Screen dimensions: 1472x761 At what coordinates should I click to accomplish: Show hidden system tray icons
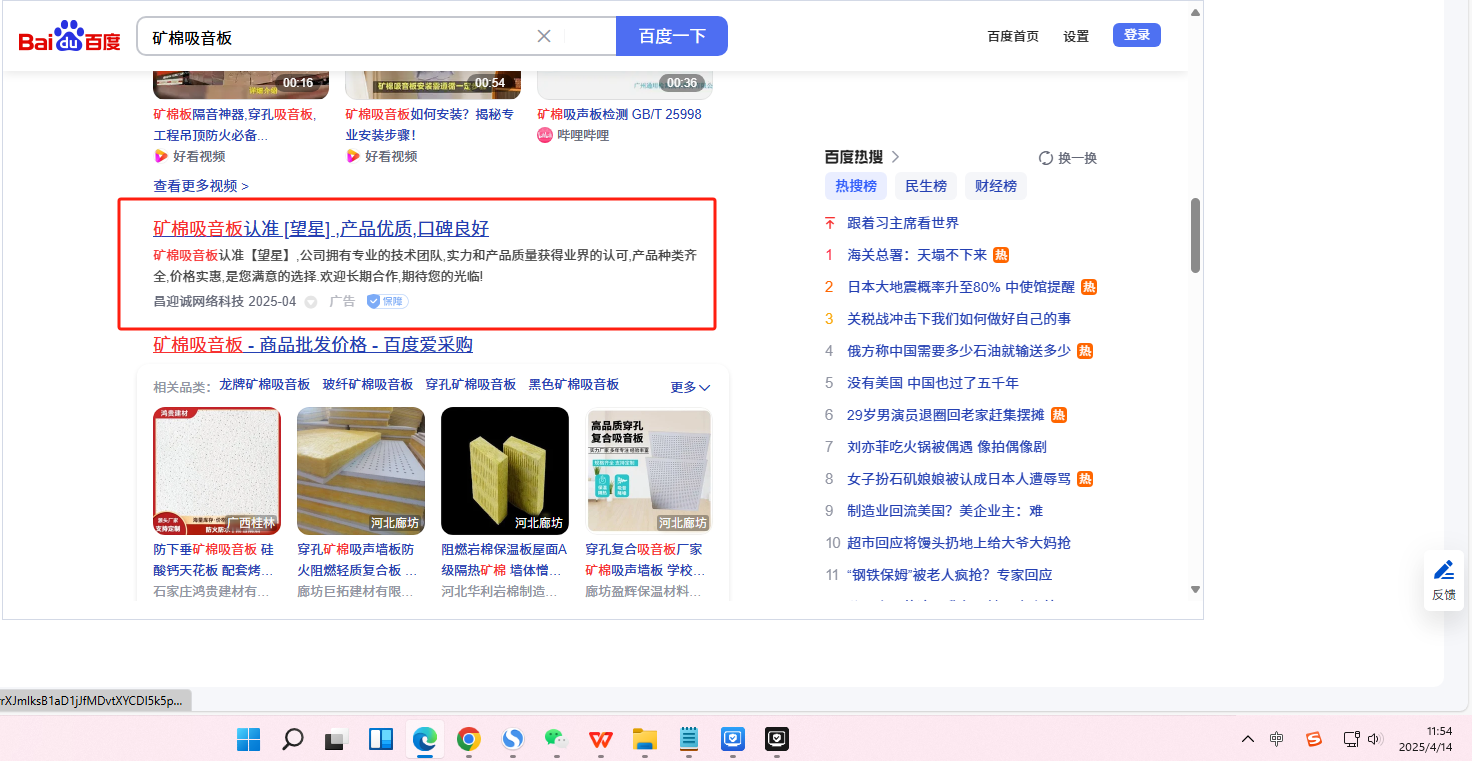[1247, 739]
